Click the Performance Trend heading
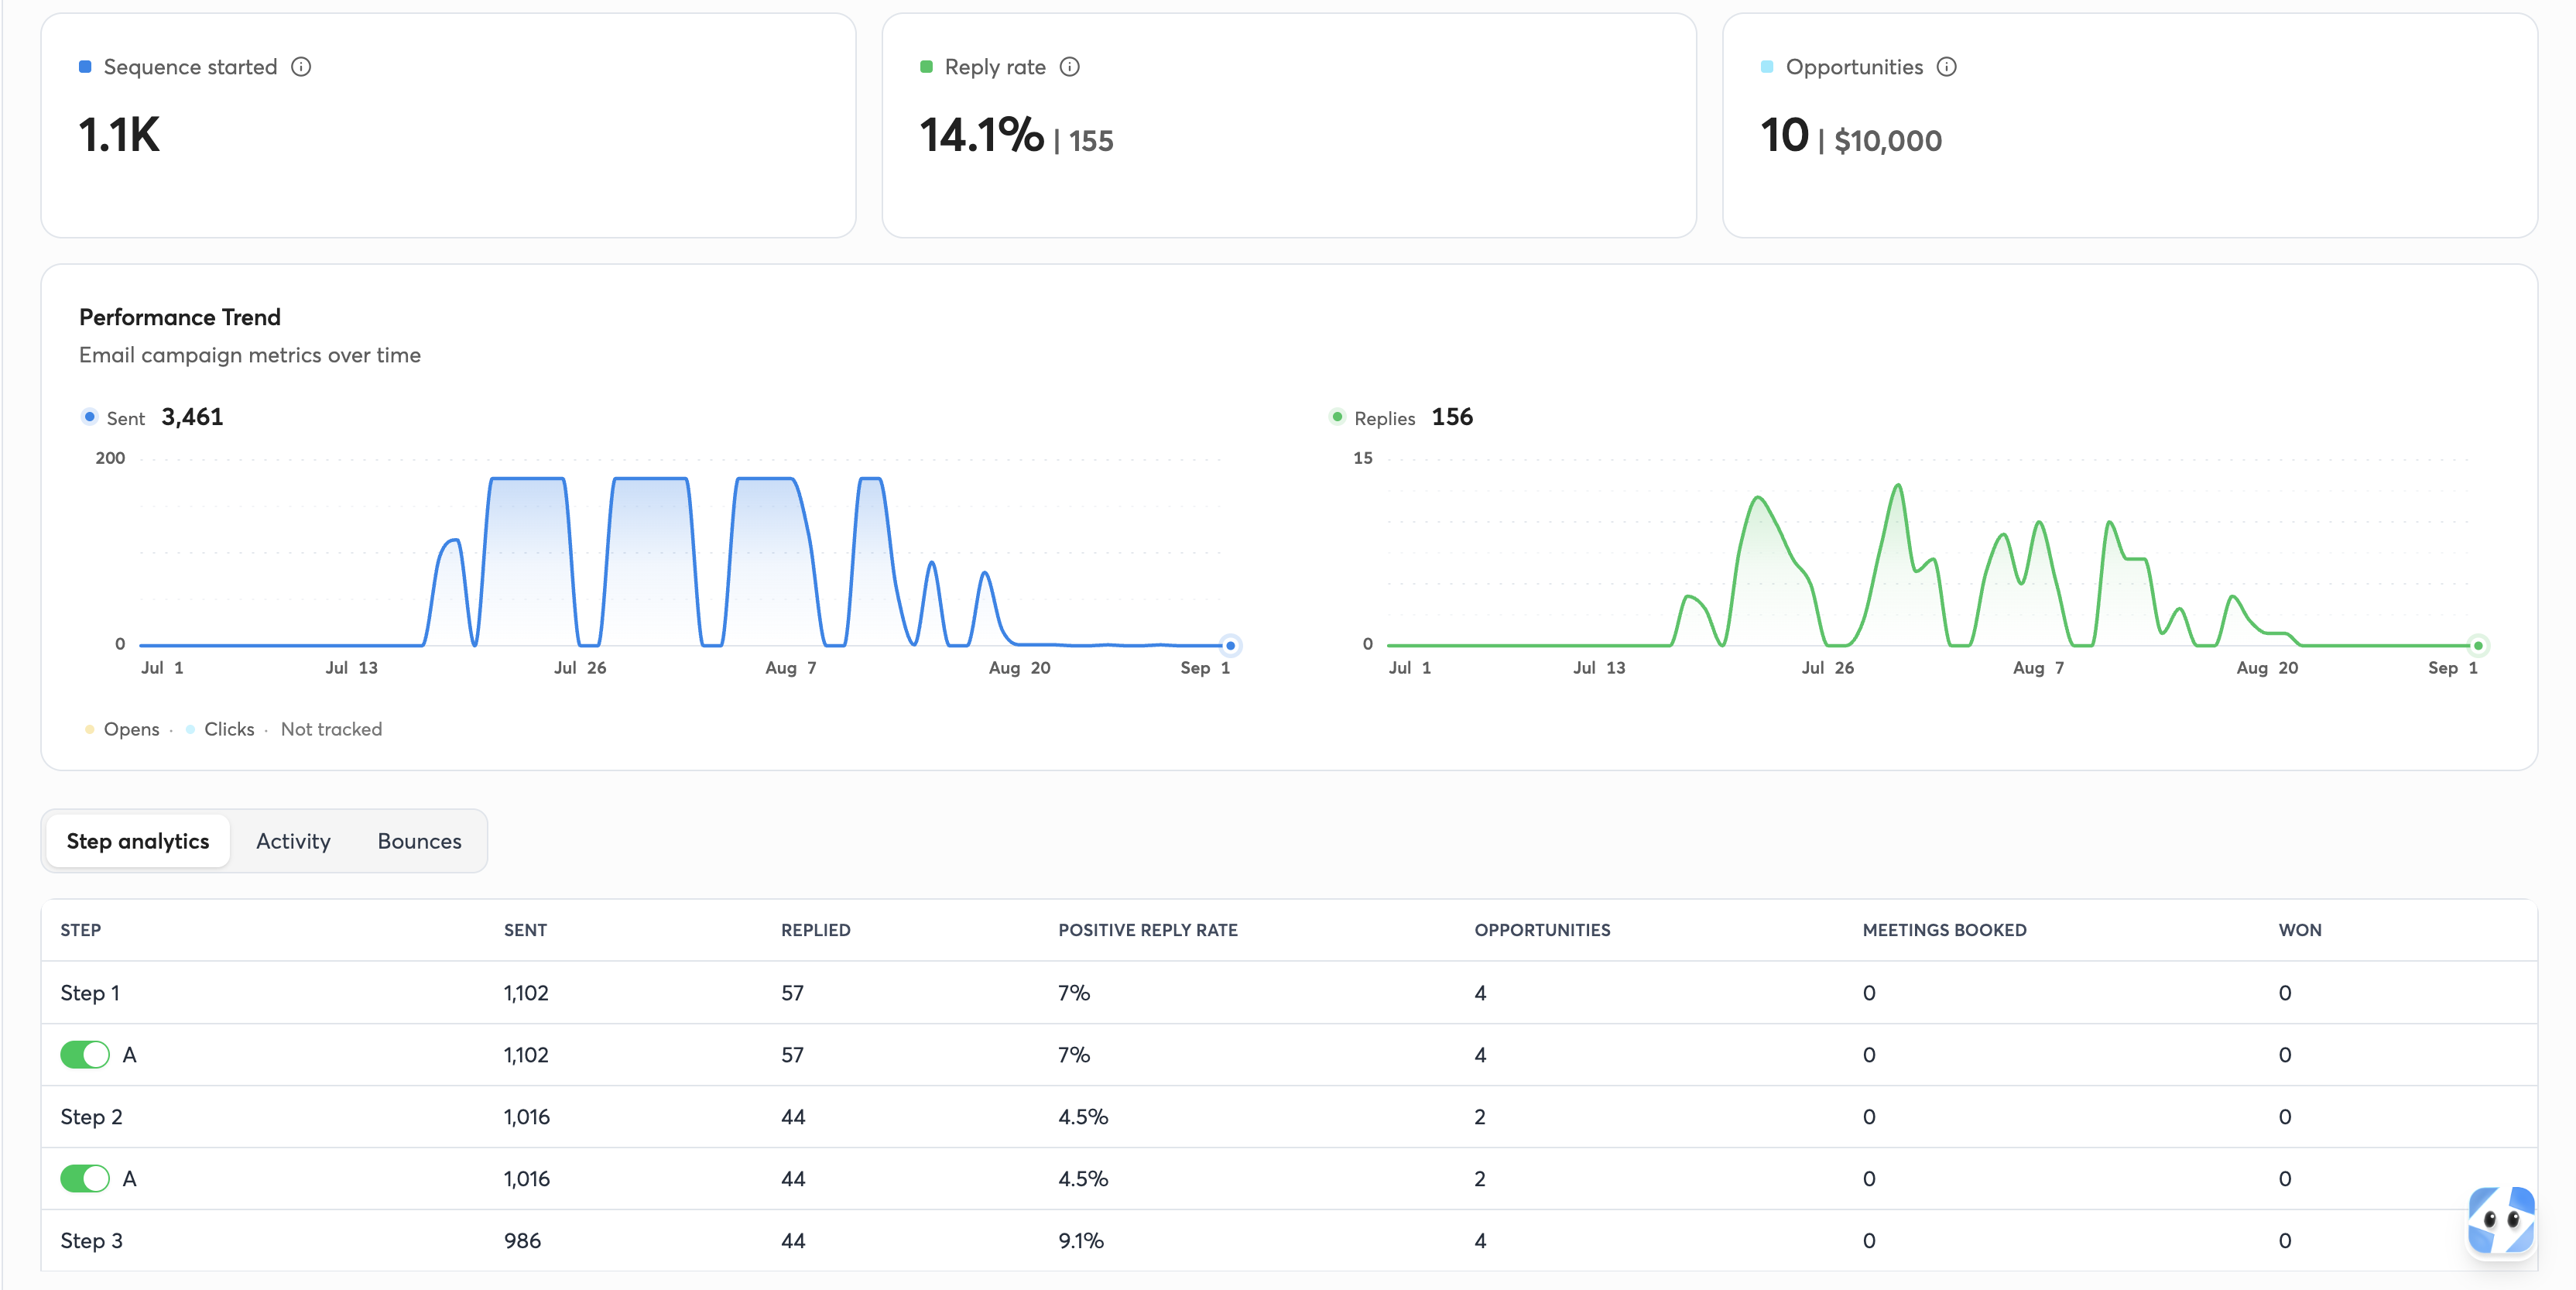The image size is (2576, 1290). click(x=180, y=317)
